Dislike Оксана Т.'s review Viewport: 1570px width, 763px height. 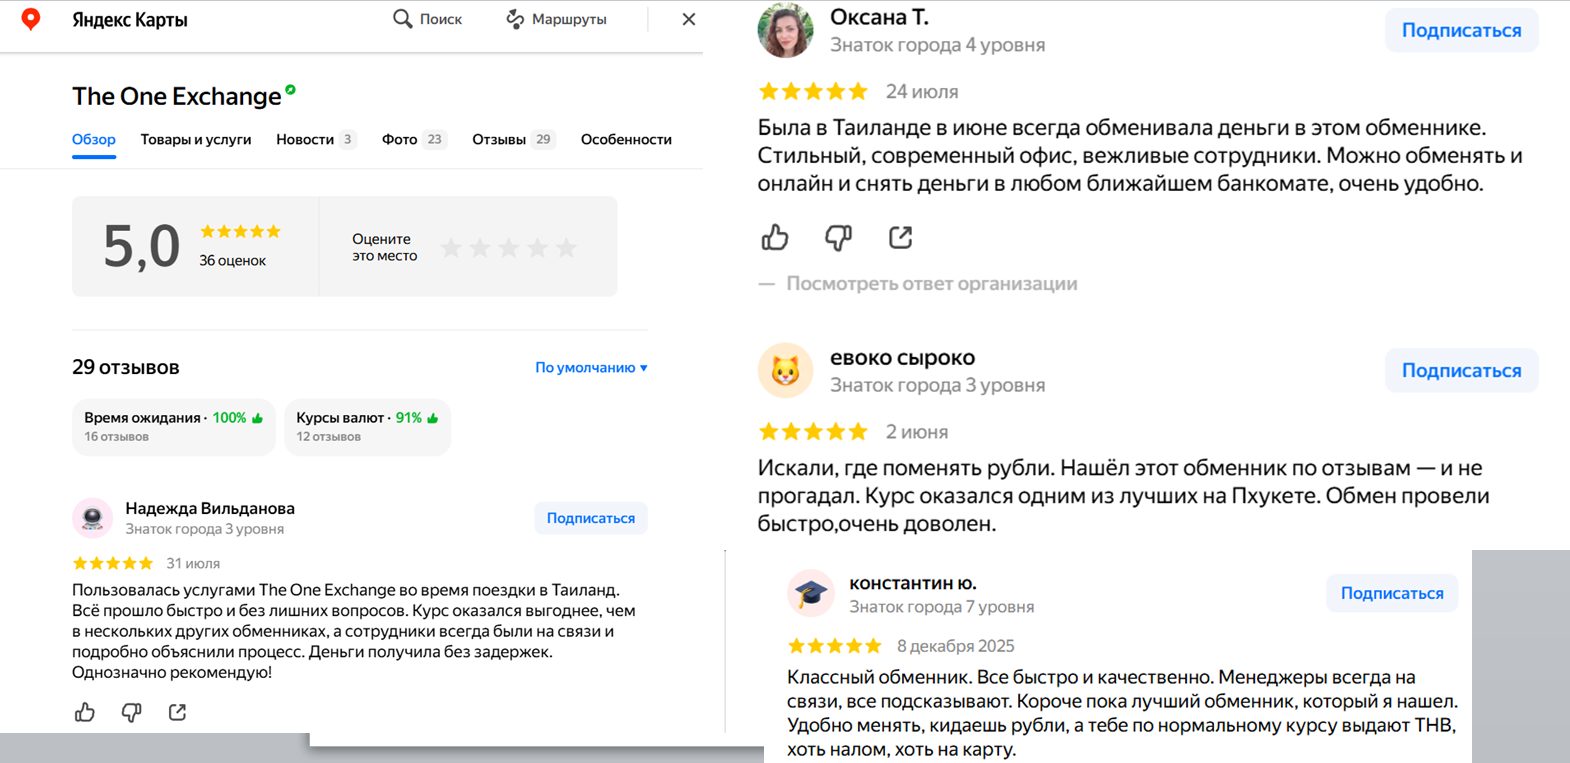pyautogui.click(x=838, y=237)
